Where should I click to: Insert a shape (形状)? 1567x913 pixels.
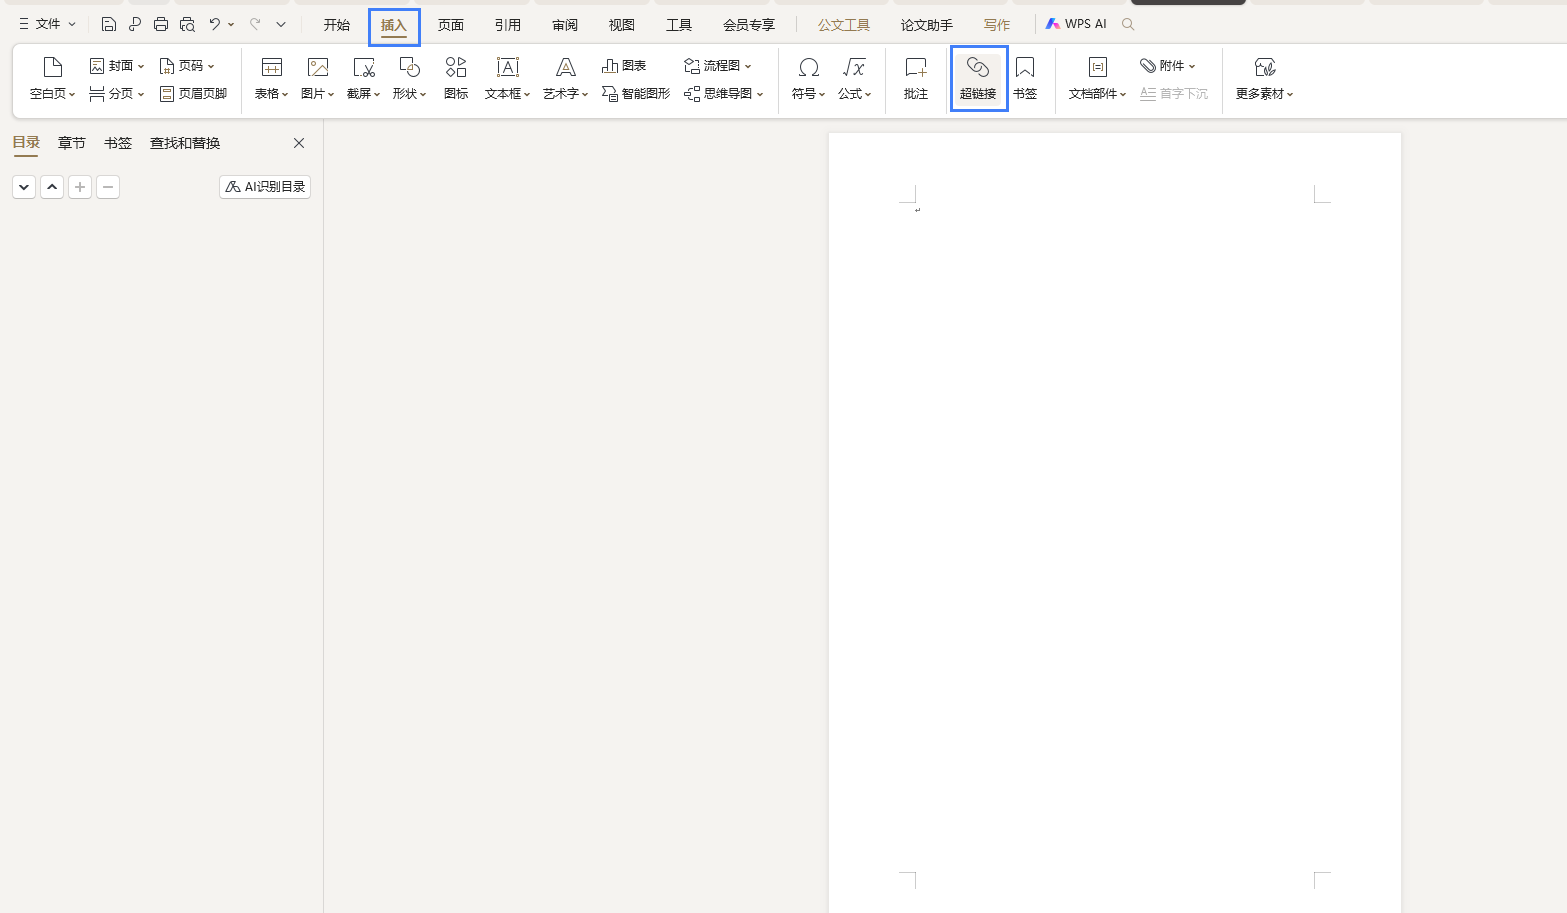click(409, 79)
